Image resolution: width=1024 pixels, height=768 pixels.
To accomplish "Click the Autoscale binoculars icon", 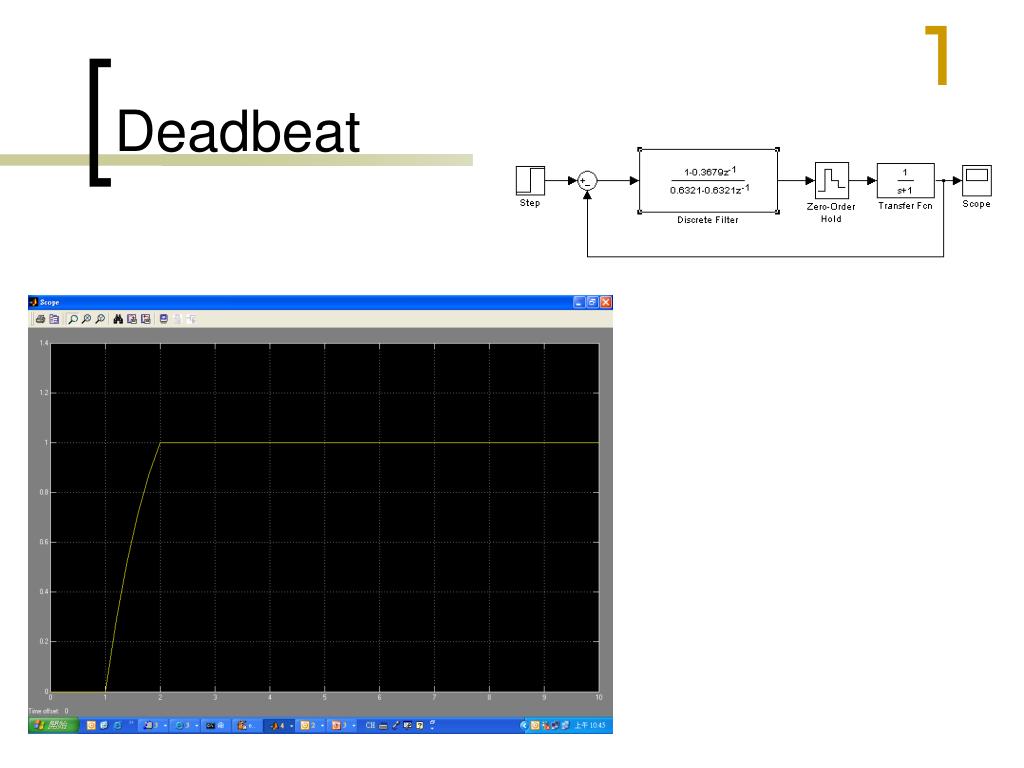I will [x=118, y=319].
